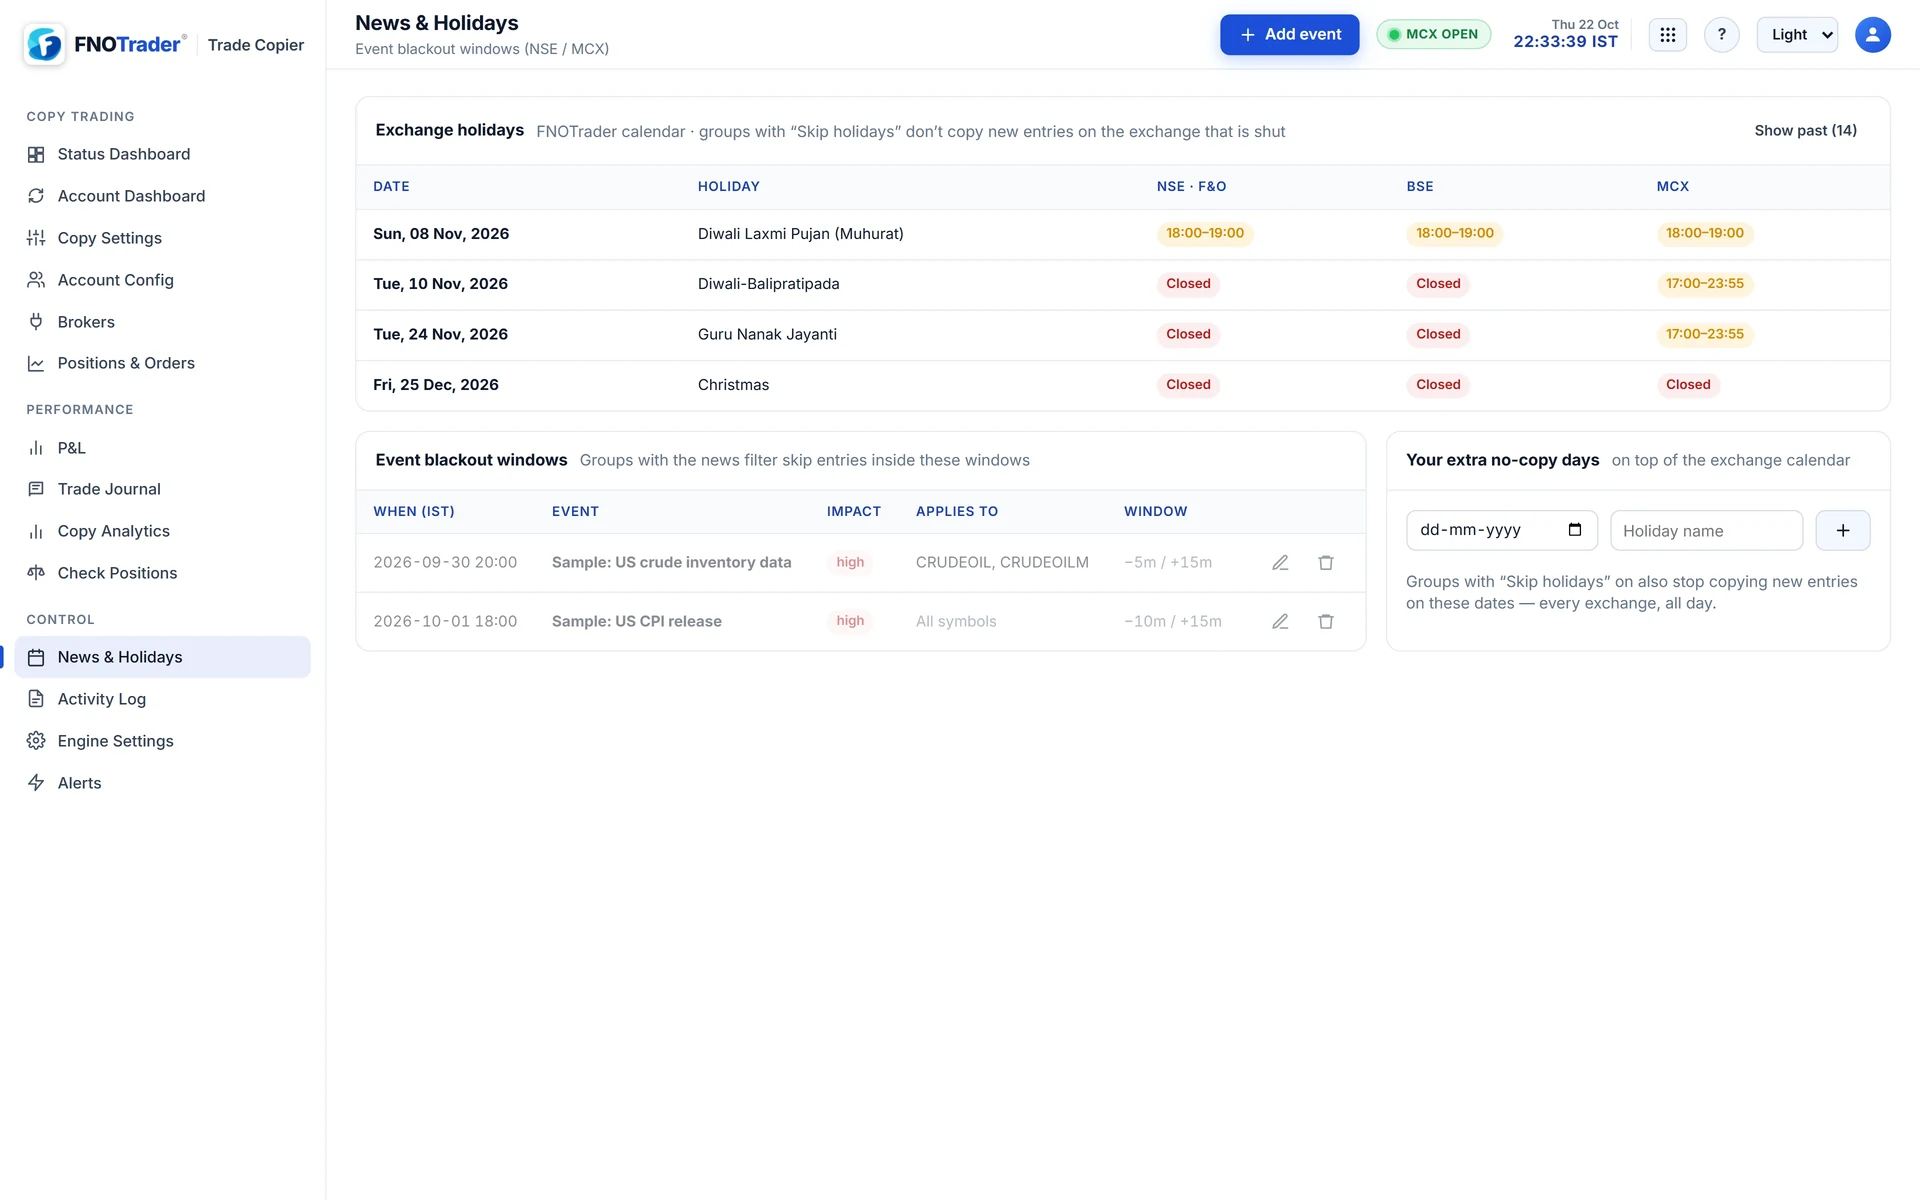Viewport: 1920px width, 1200px height.
Task: Edit the US CPI release event
Action: pyautogui.click(x=1280, y=622)
